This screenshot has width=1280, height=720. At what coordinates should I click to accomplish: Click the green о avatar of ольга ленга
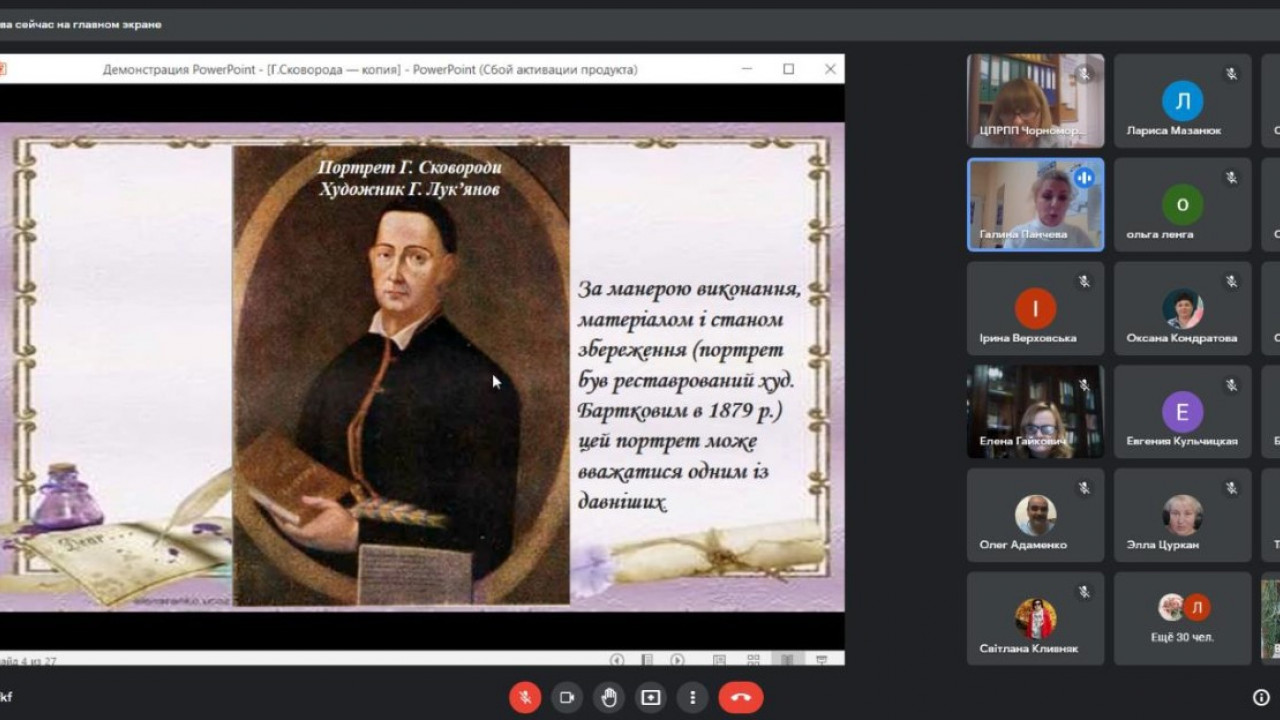(x=1182, y=204)
